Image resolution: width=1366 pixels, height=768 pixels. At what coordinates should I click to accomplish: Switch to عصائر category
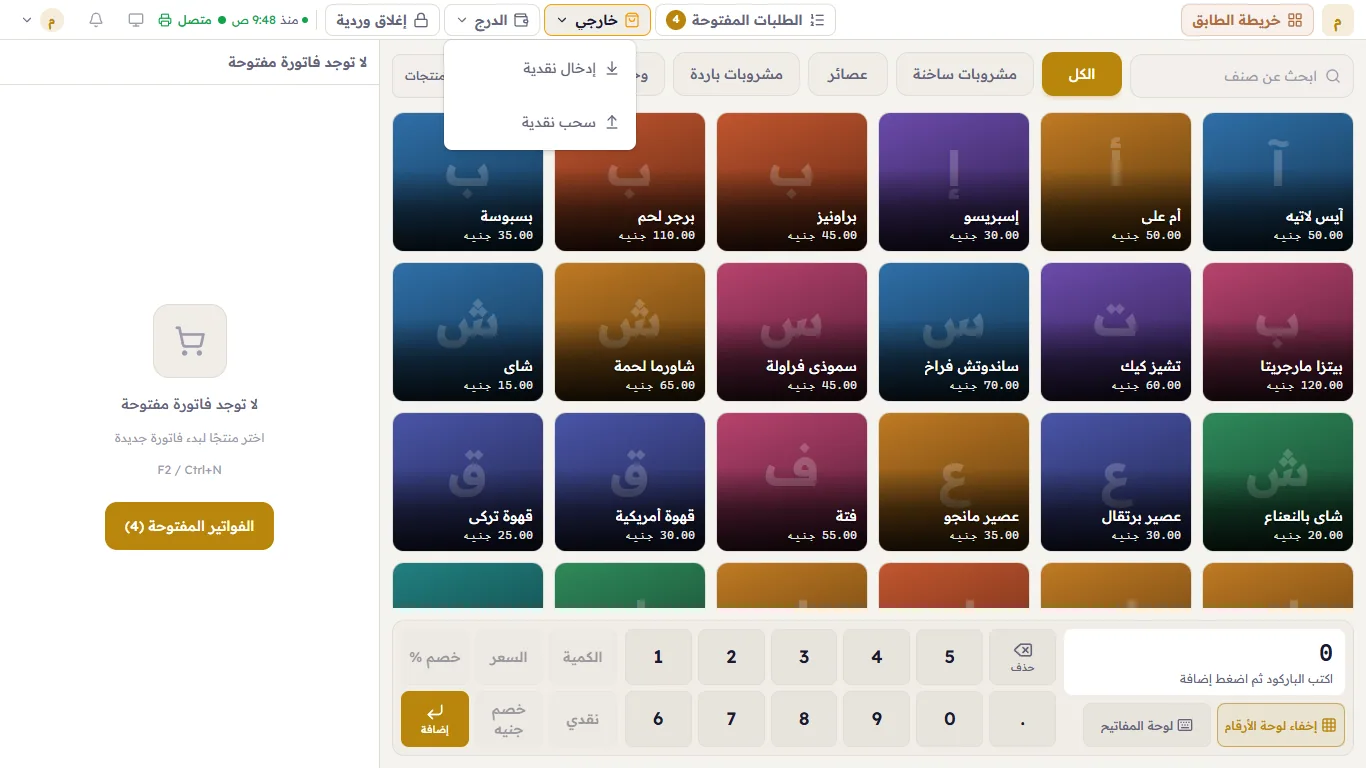coord(848,75)
